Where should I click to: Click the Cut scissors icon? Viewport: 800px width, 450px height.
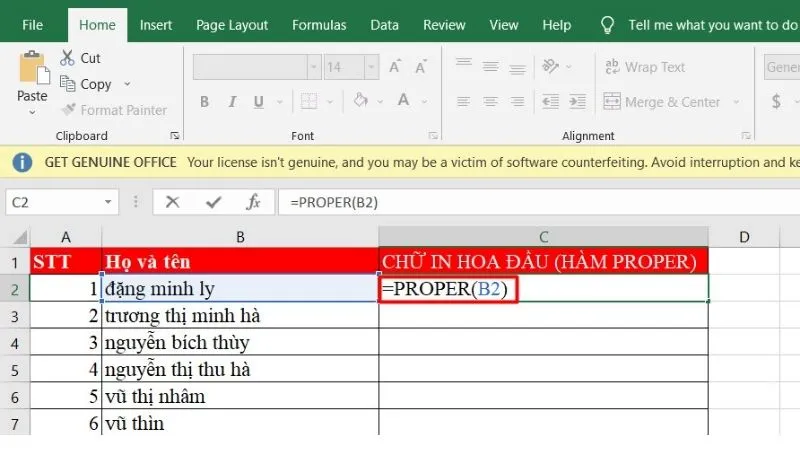[x=68, y=58]
